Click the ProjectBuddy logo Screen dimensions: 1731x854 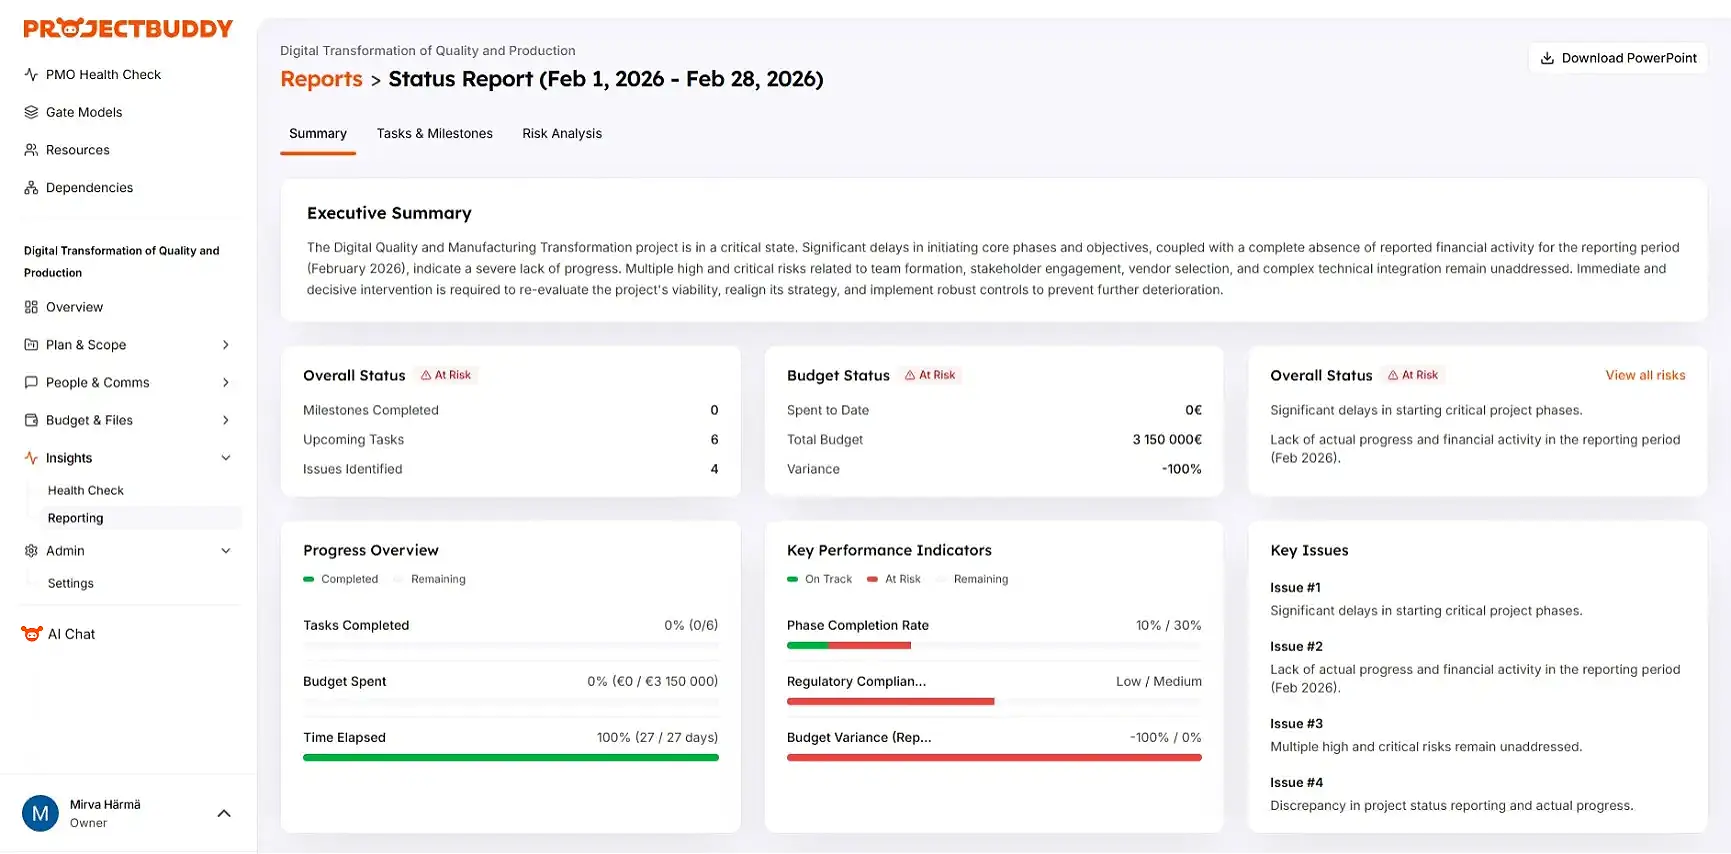128,29
